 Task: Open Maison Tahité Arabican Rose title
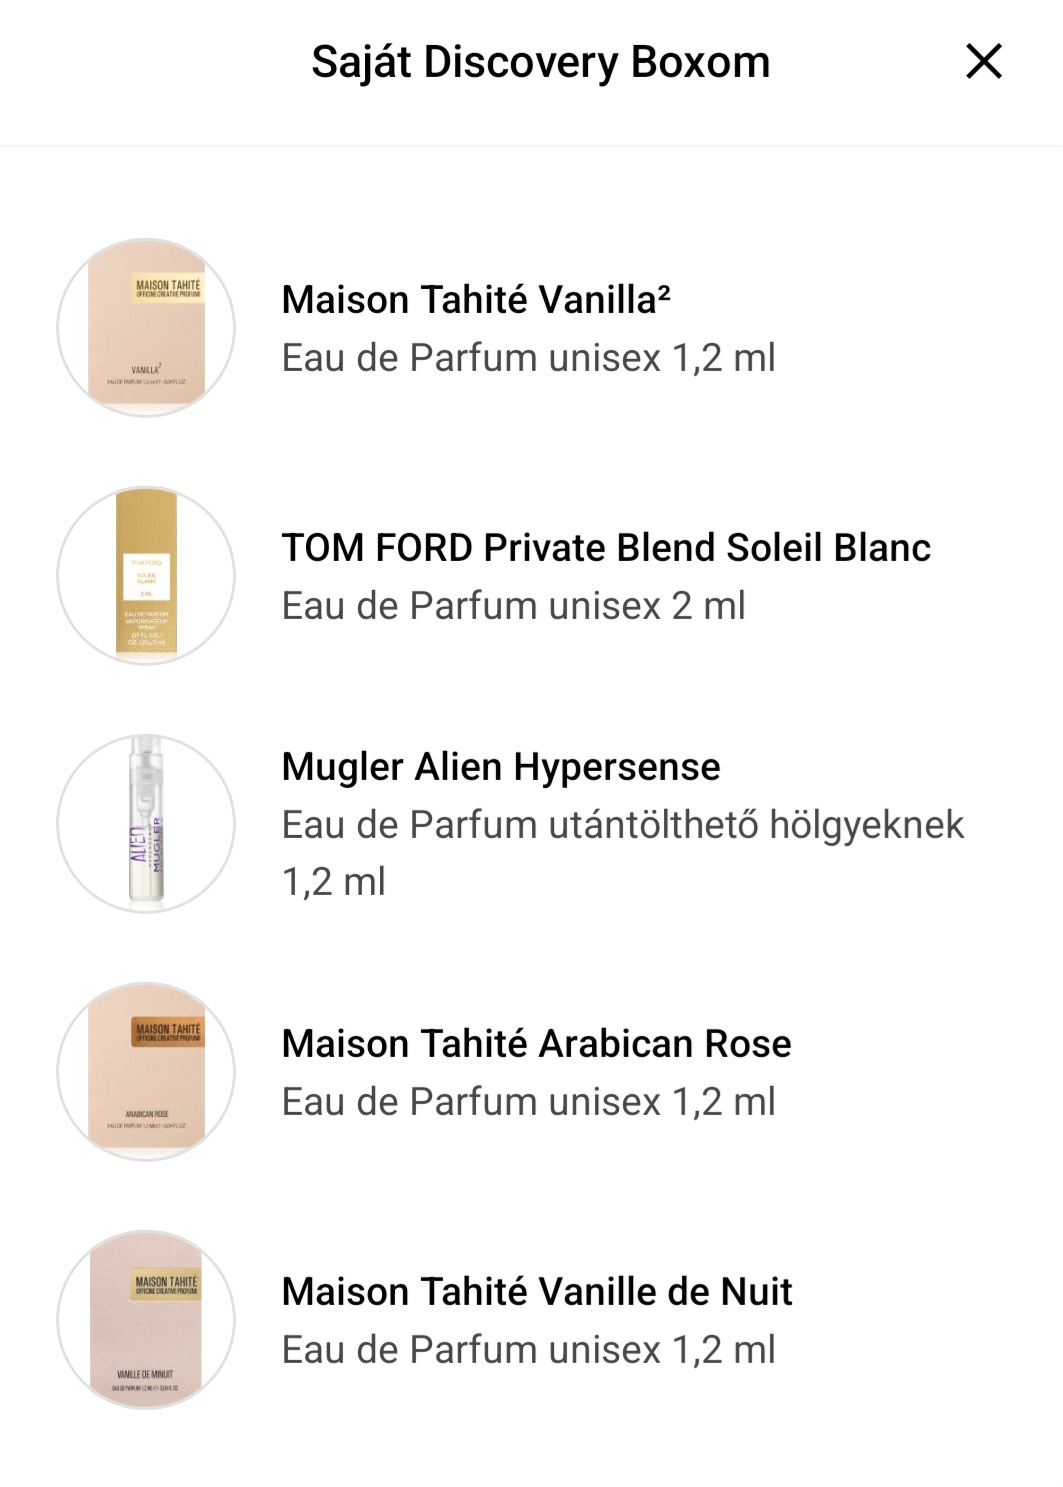(x=536, y=1043)
